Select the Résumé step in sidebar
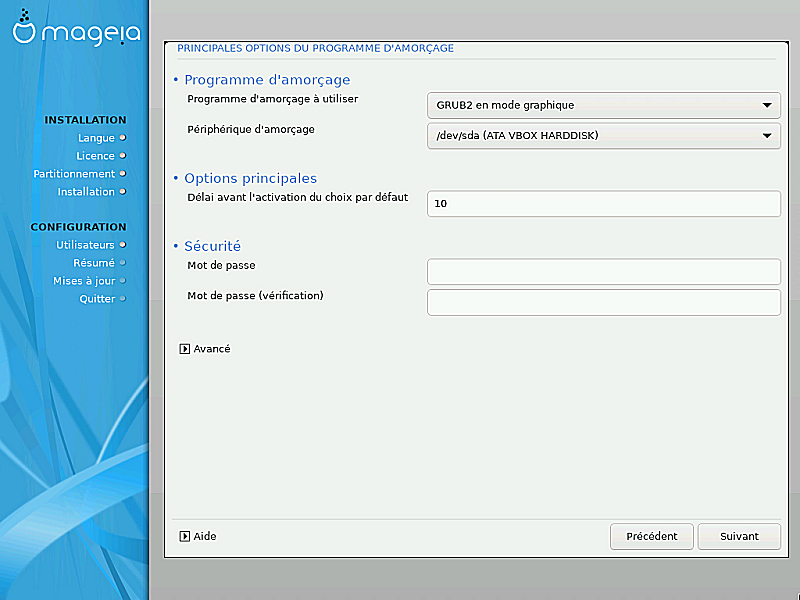Image resolution: width=800 pixels, height=600 pixels. (99, 263)
